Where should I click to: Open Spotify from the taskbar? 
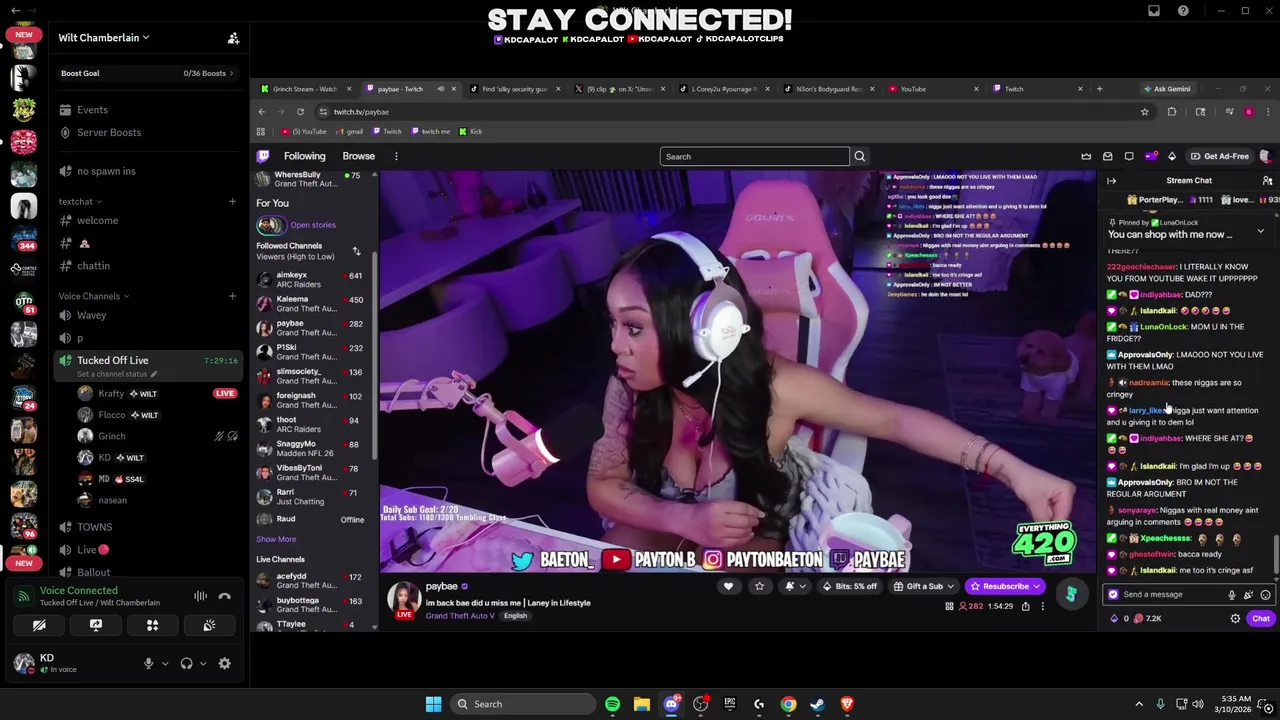coord(612,704)
